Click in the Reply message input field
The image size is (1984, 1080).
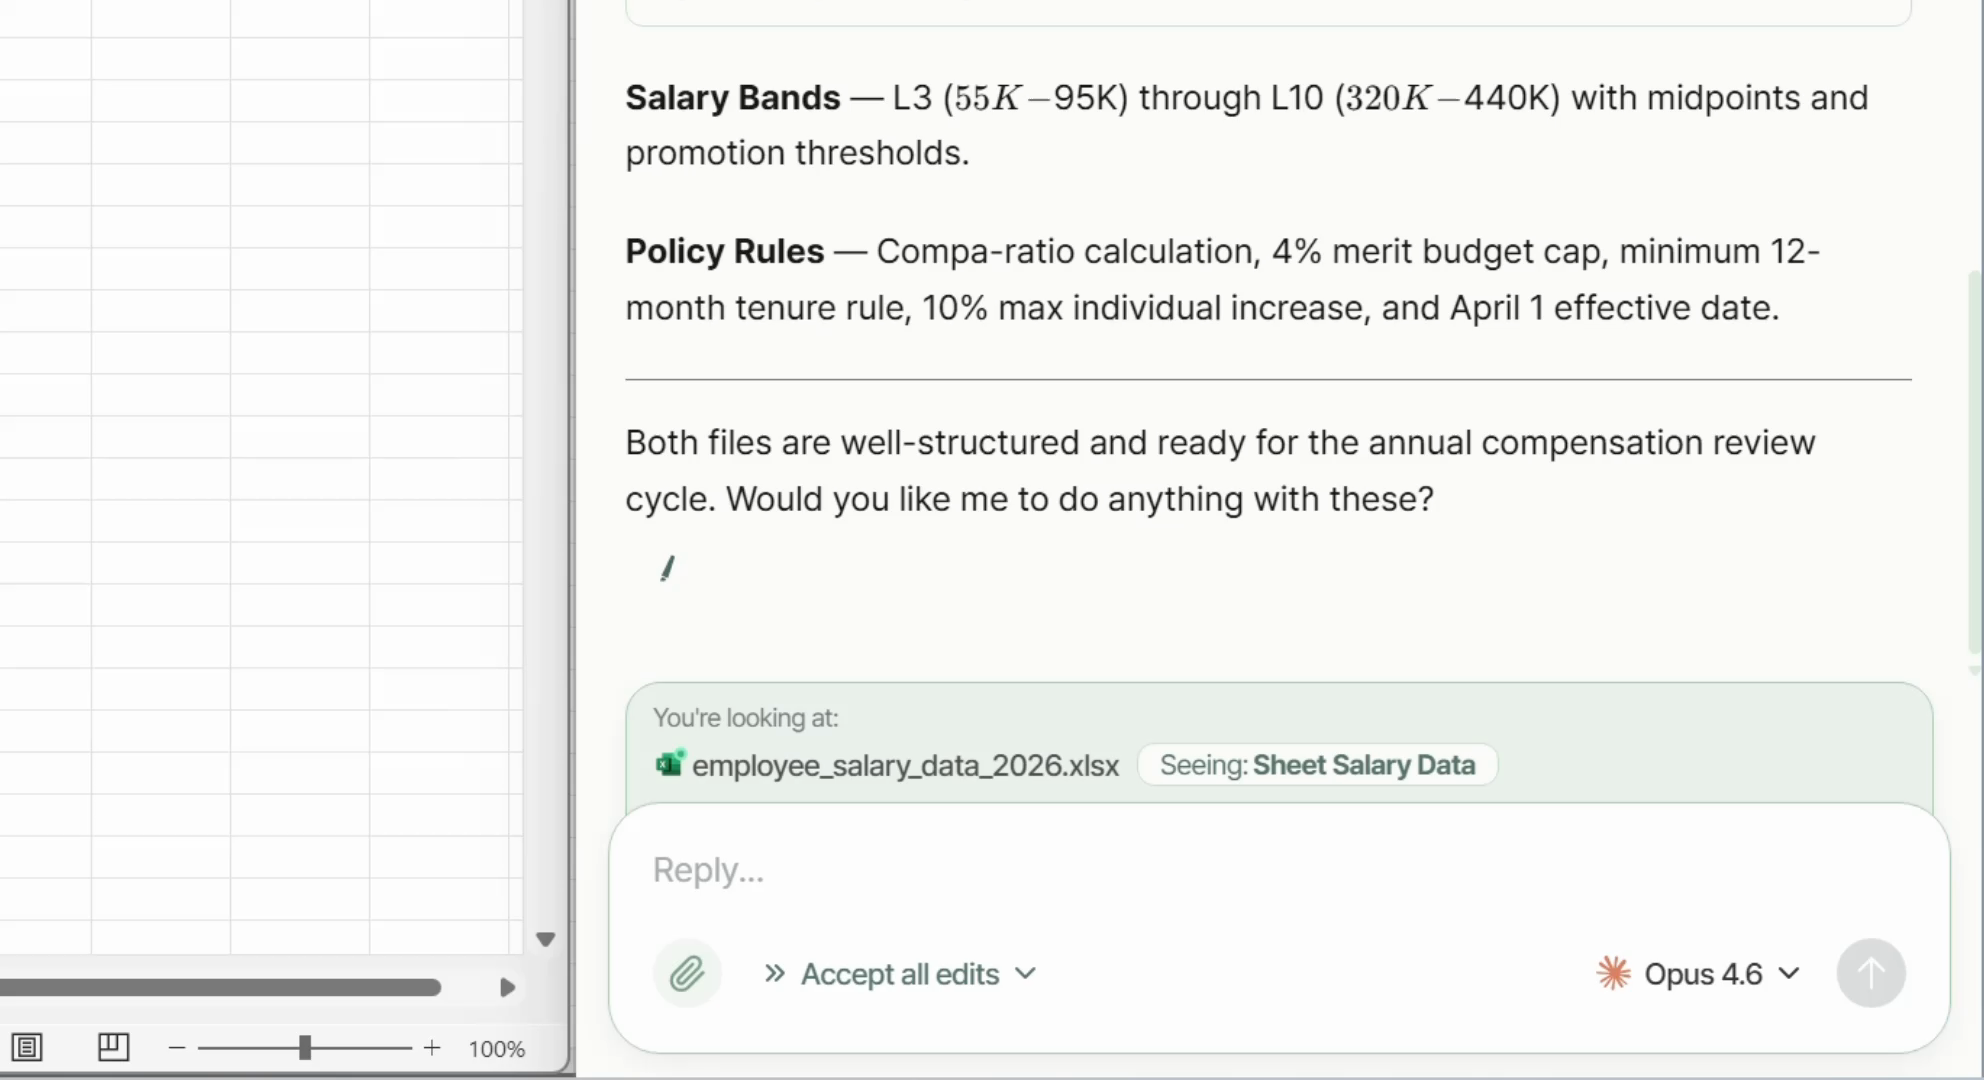(x=1200, y=870)
